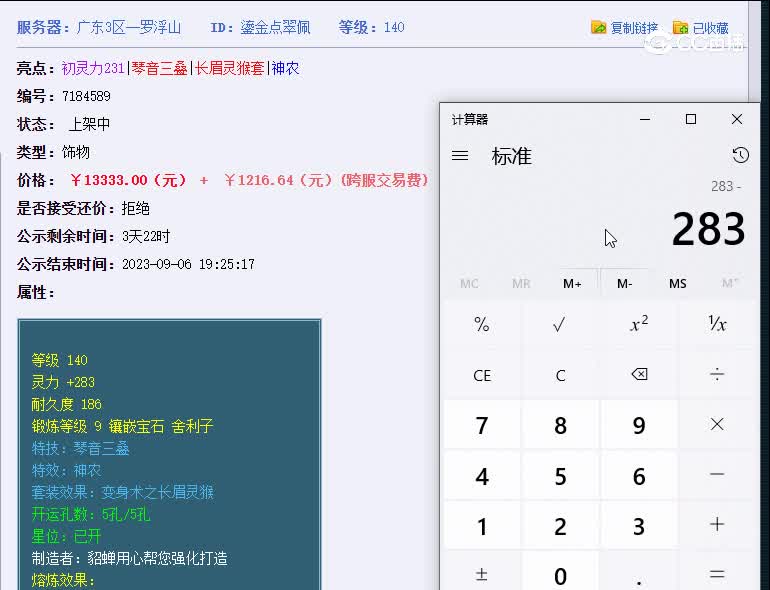770x590 pixels.
Task: Maximize the calculator window
Action: coord(691,119)
